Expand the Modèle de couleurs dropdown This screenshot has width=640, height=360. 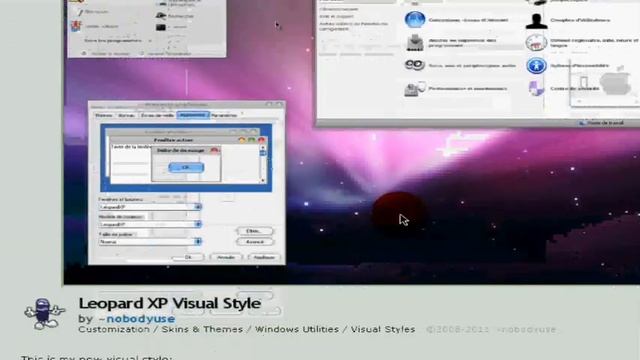tap(198, 224)
